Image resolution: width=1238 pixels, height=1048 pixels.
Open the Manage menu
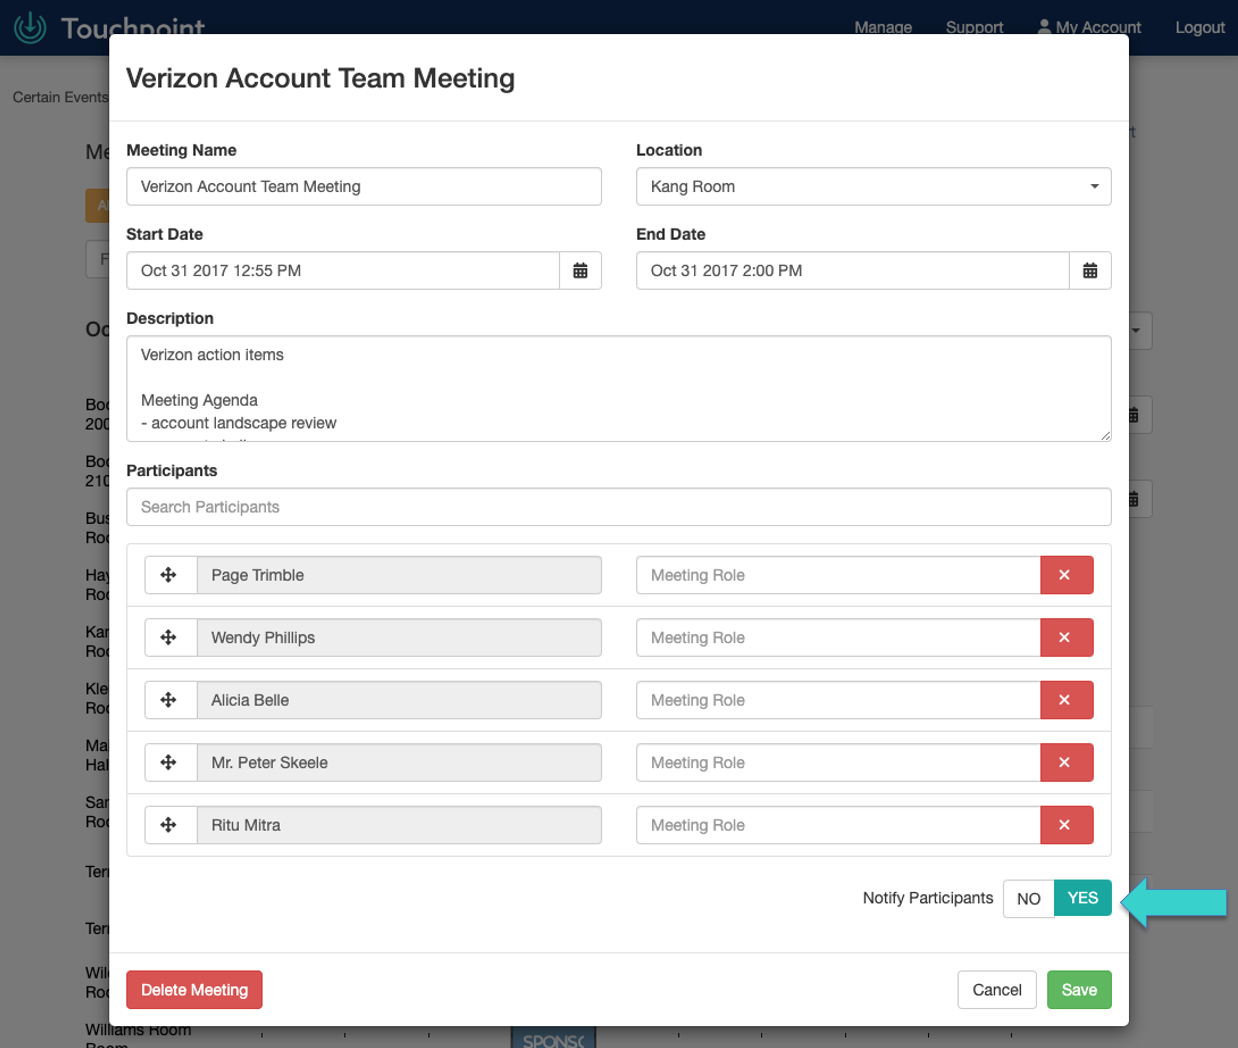pos(883,27)
